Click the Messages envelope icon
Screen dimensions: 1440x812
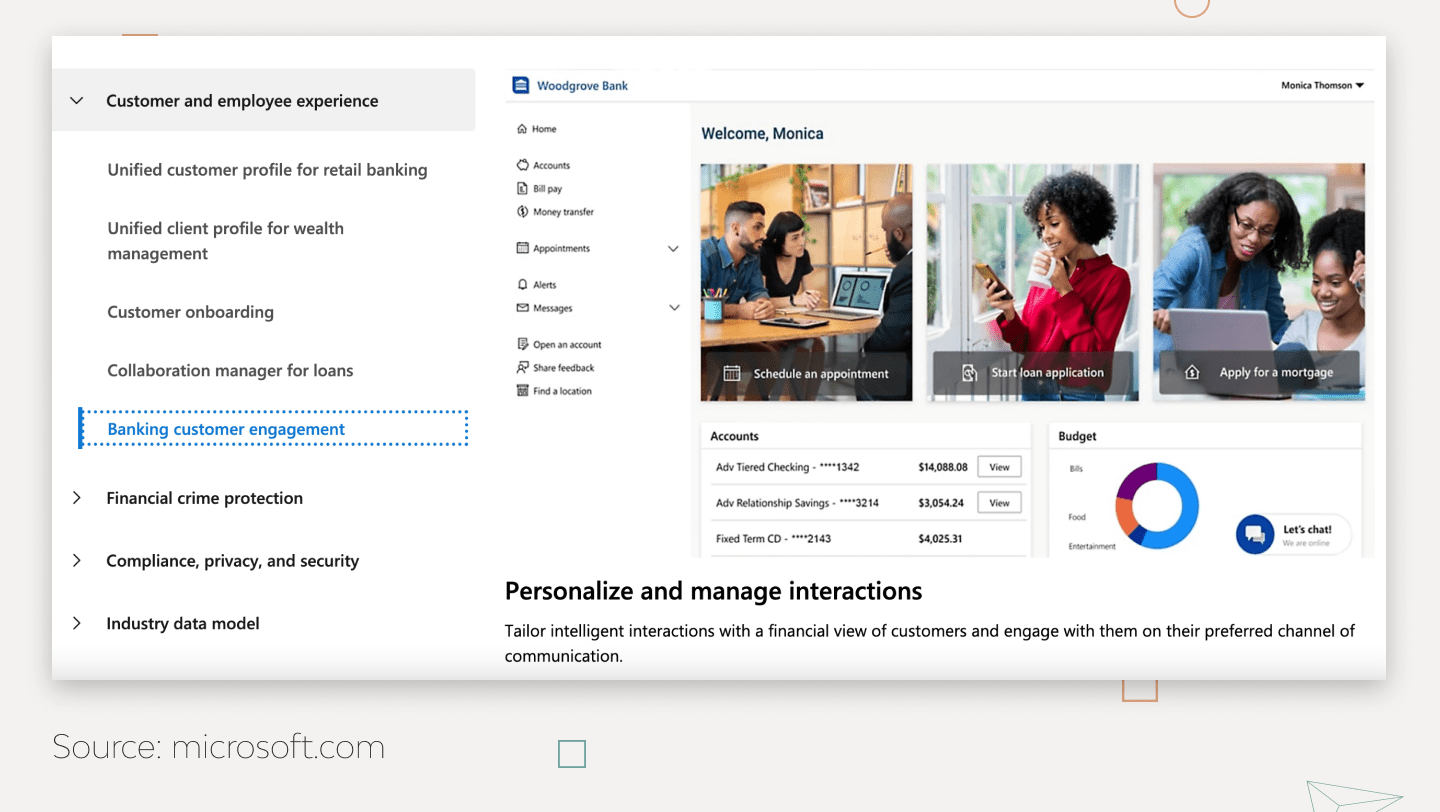[522, 308]
